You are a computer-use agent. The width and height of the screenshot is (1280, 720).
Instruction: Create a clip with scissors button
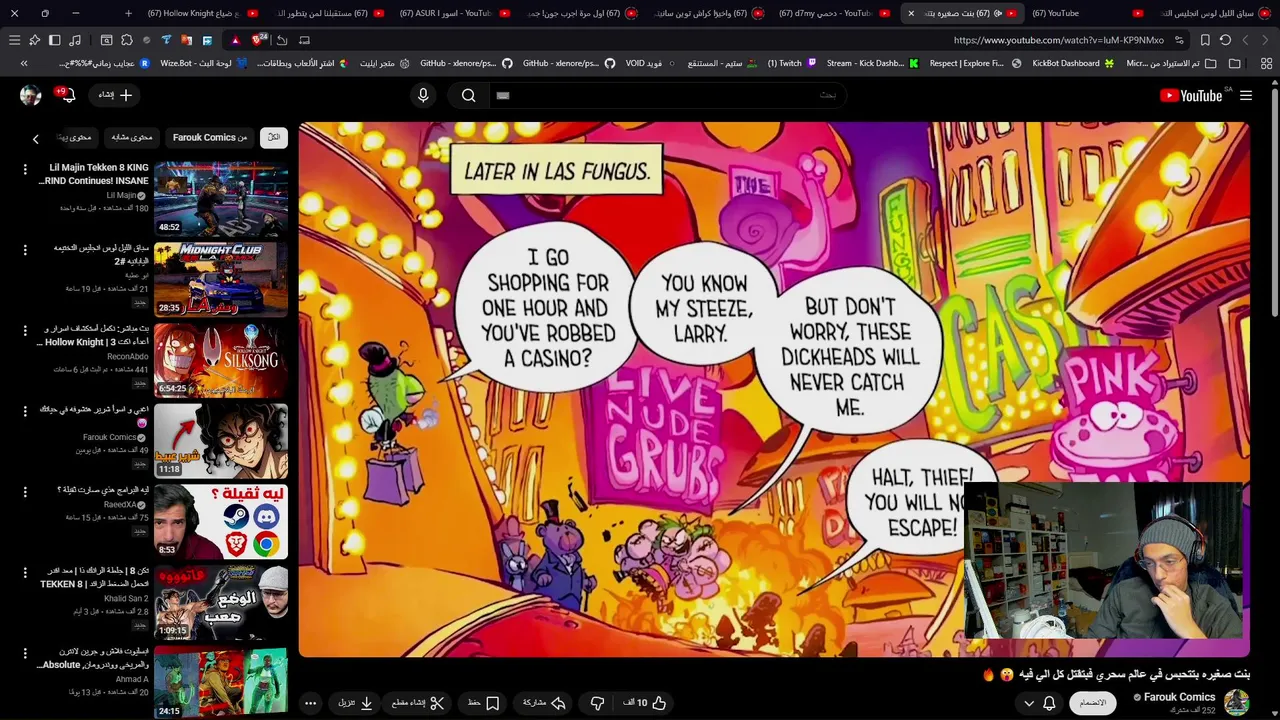click(x=418, y=703)
